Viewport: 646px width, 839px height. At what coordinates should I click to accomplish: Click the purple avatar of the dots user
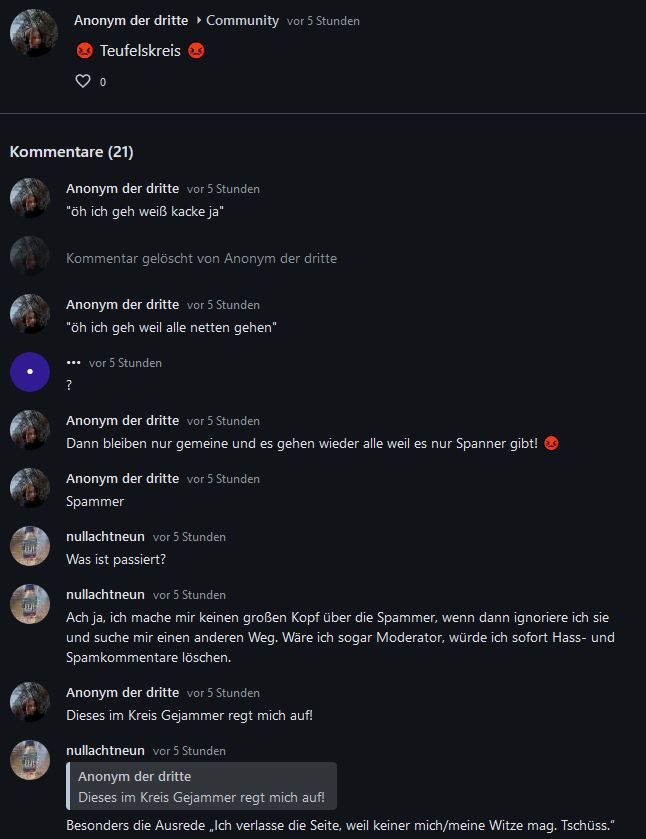click(30, 372)
